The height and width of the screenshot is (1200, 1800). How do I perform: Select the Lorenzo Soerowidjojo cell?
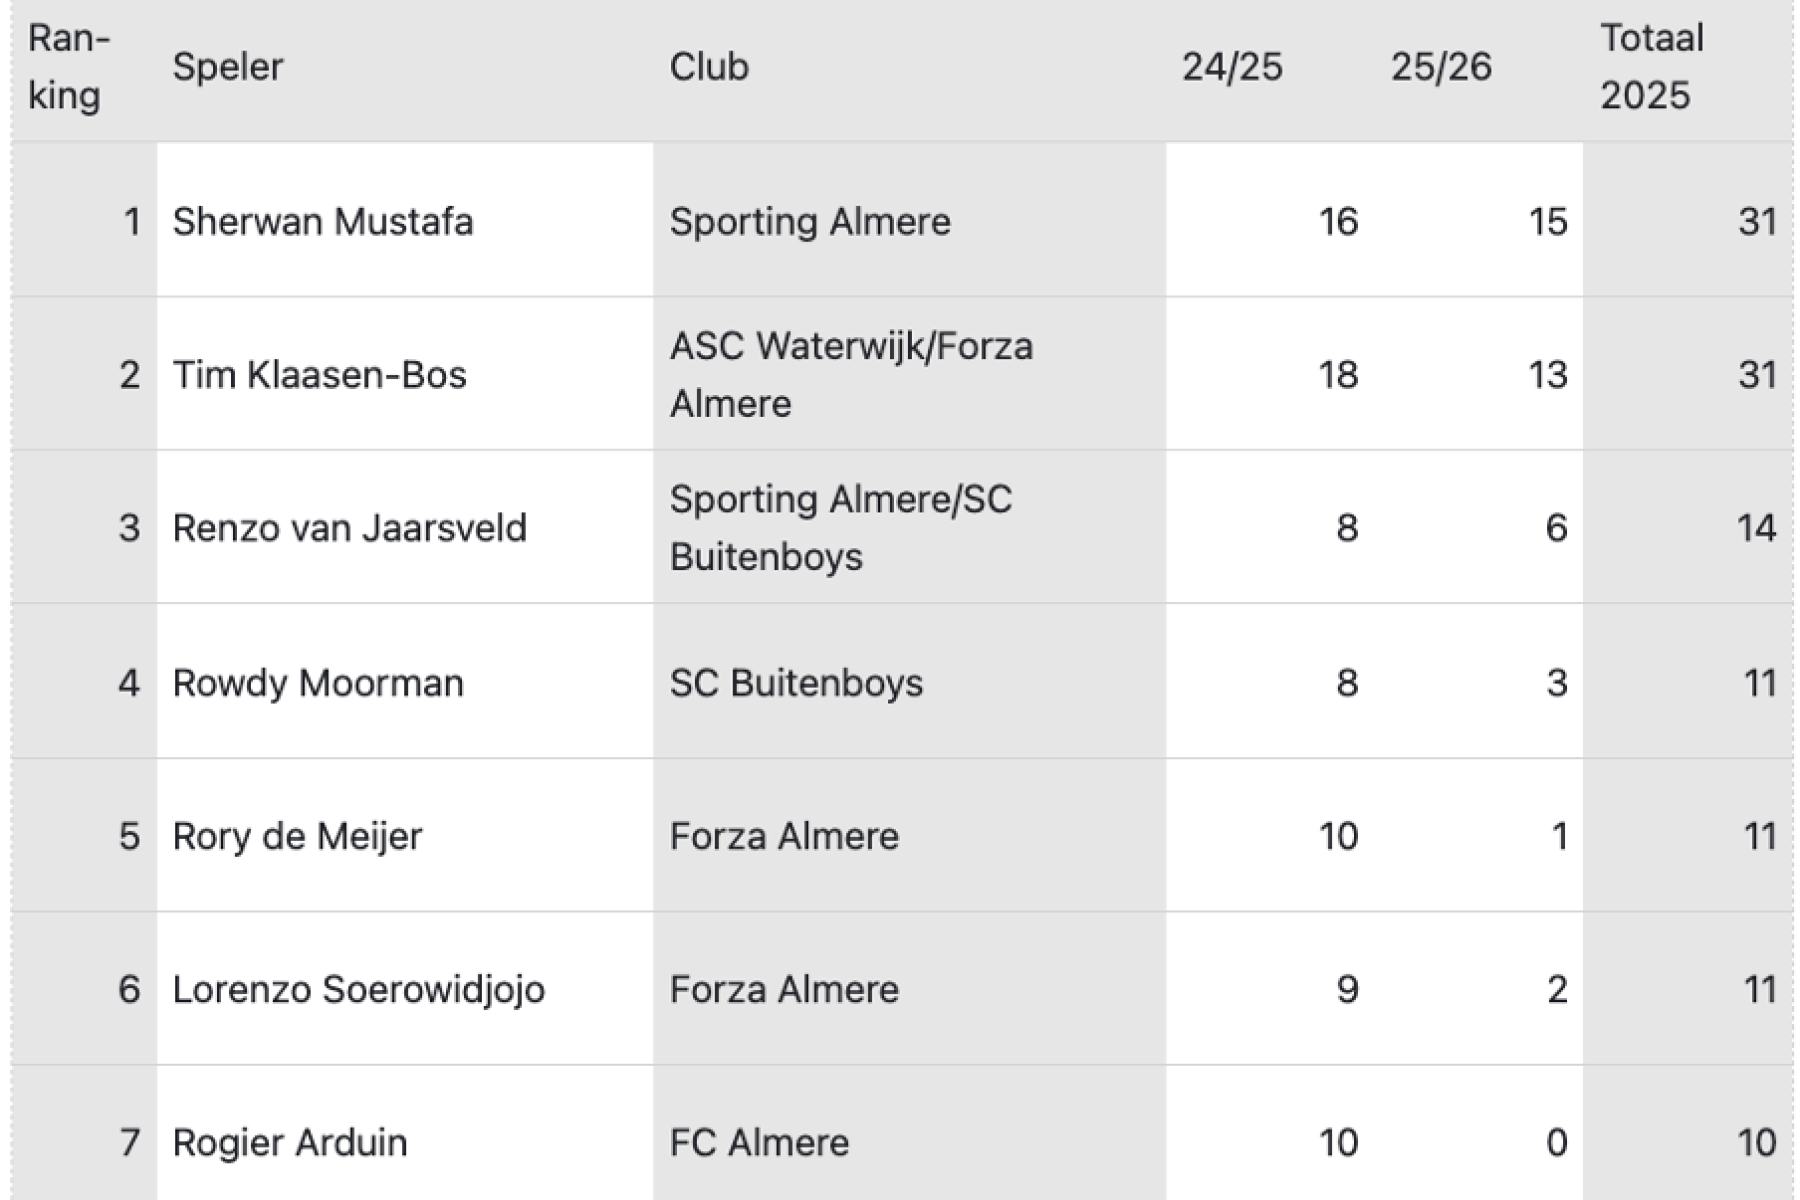(x=358, y=989)
